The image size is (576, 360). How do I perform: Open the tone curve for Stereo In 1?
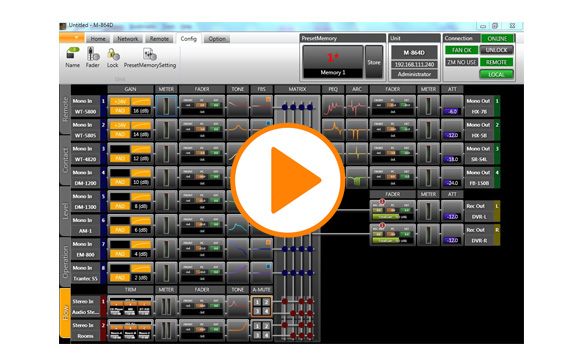point(238,306)
